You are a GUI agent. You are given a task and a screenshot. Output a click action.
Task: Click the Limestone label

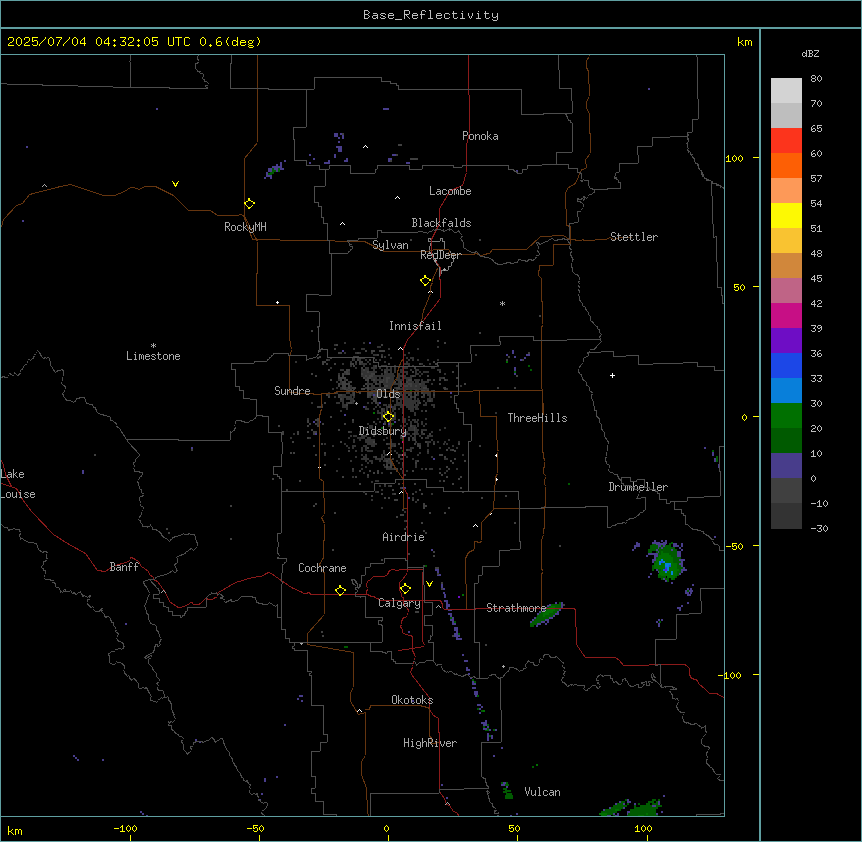[153, 356]
